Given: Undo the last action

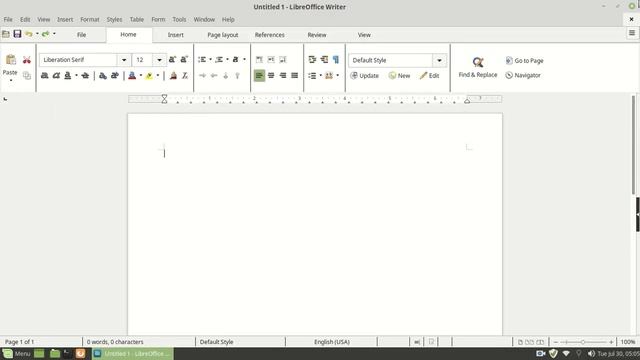Looking at the screenshot, I should click(29, 34).
